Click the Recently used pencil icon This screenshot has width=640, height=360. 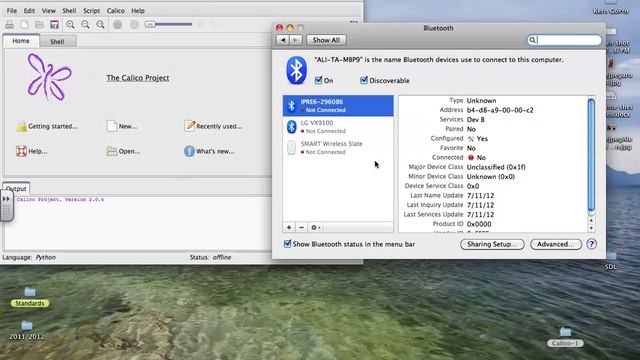pos(189,126)
